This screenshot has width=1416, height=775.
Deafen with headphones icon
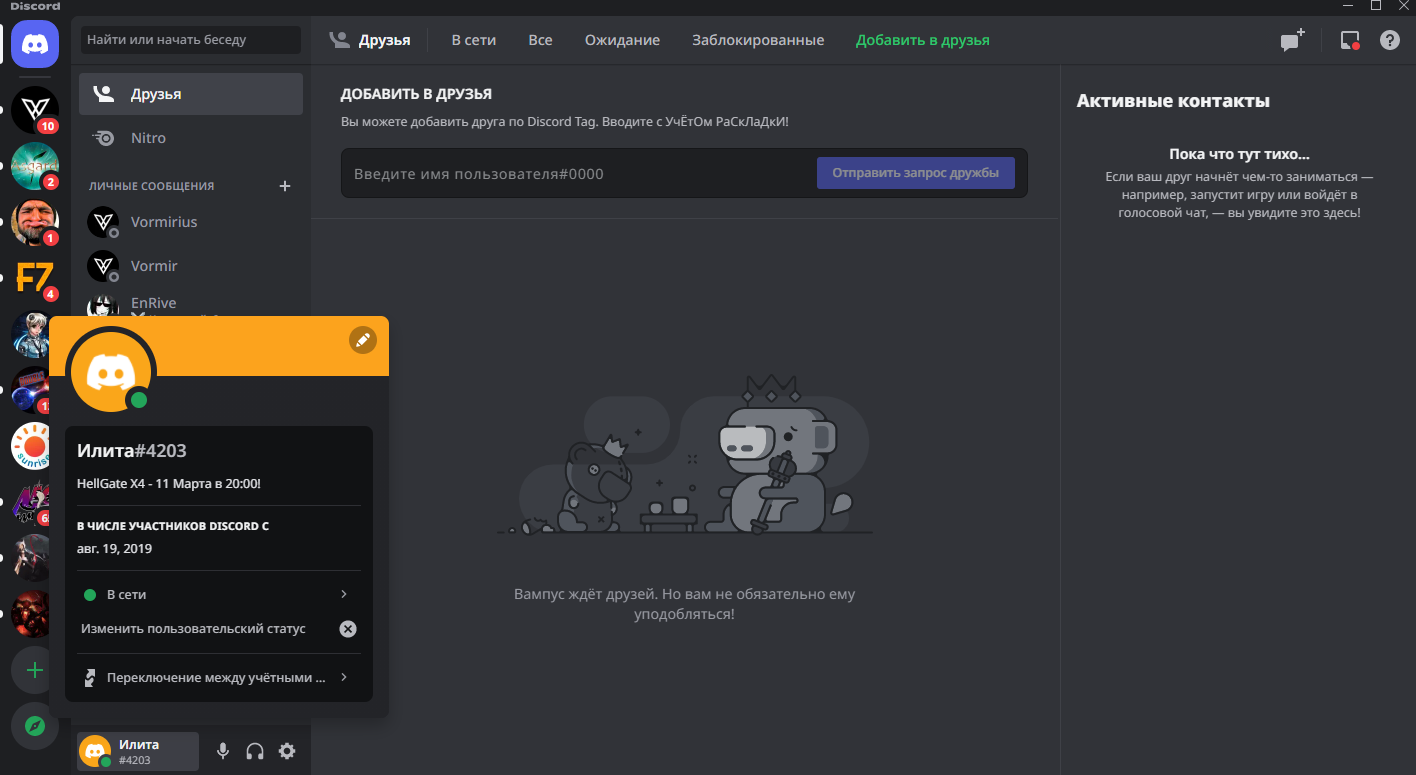pyautogui.click(x=255, y=751)
